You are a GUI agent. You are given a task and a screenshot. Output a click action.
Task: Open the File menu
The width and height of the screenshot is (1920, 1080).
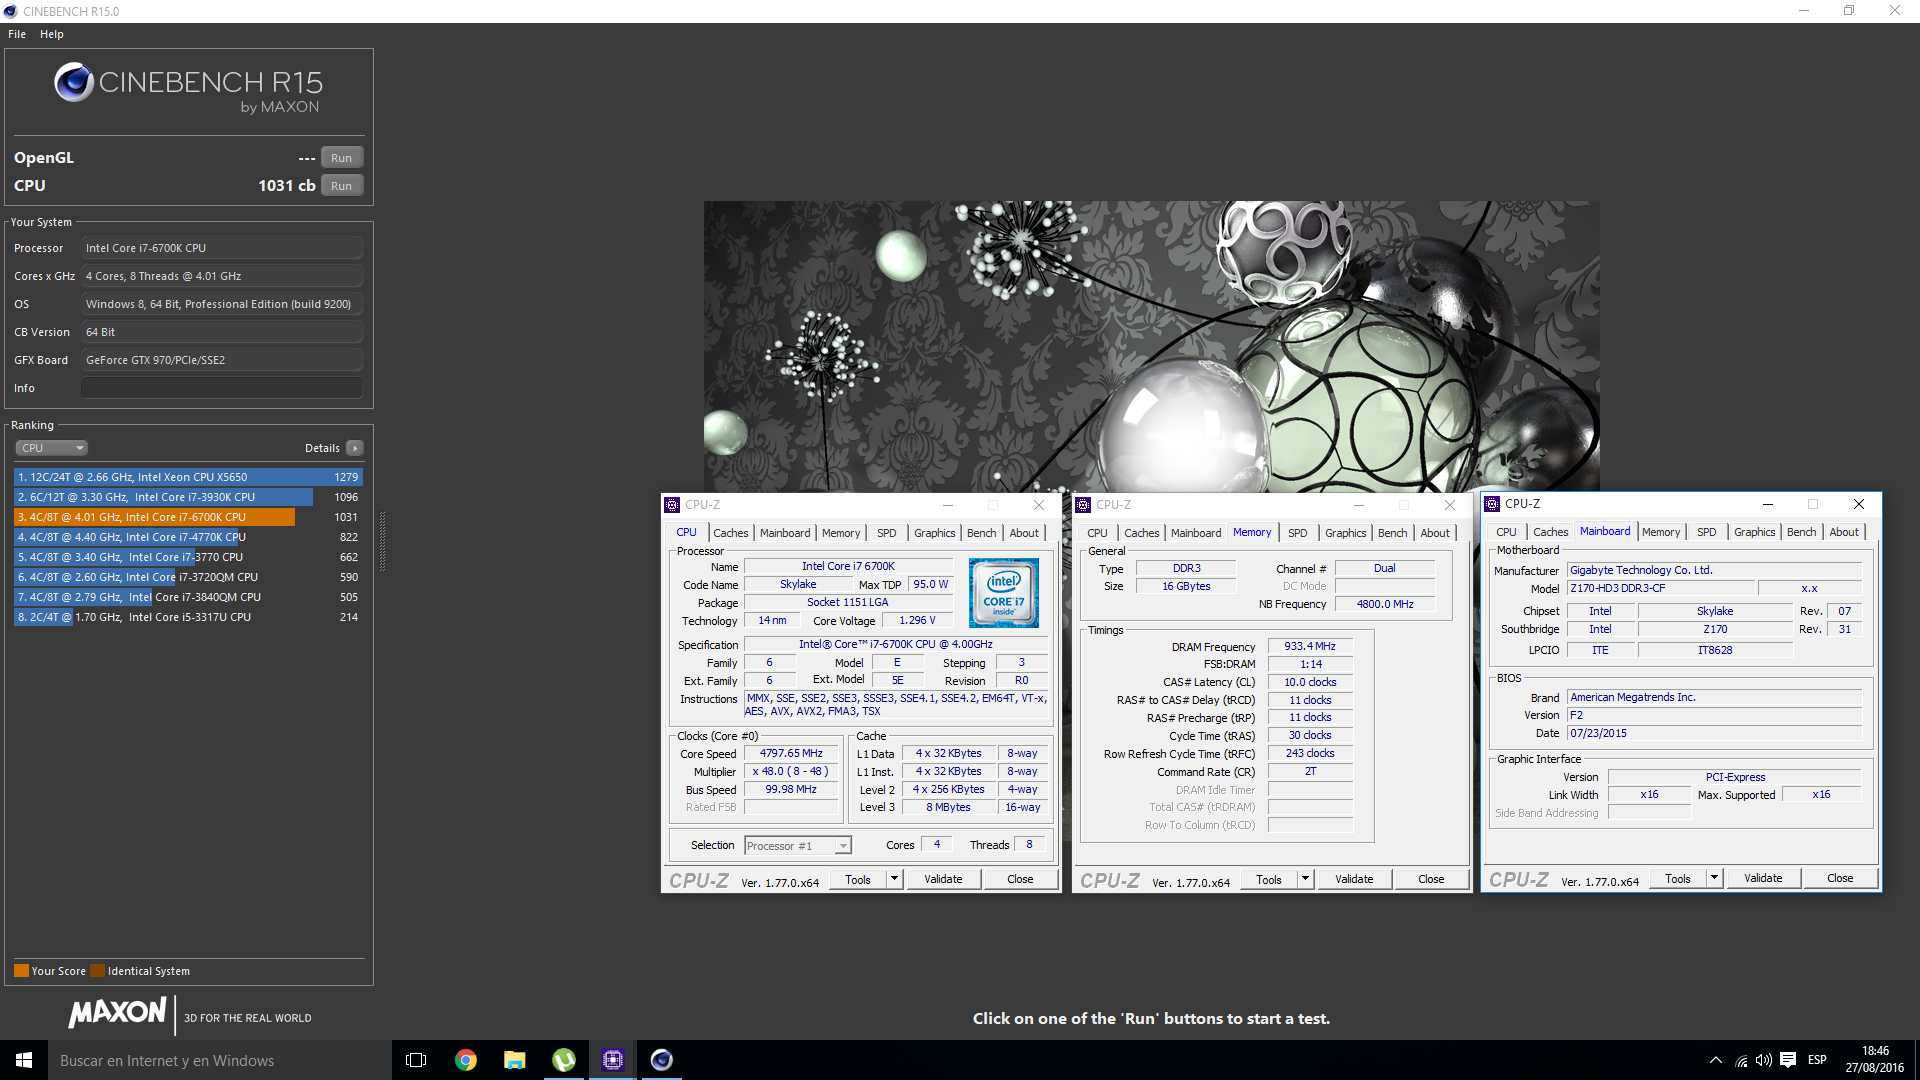[17, 34]
